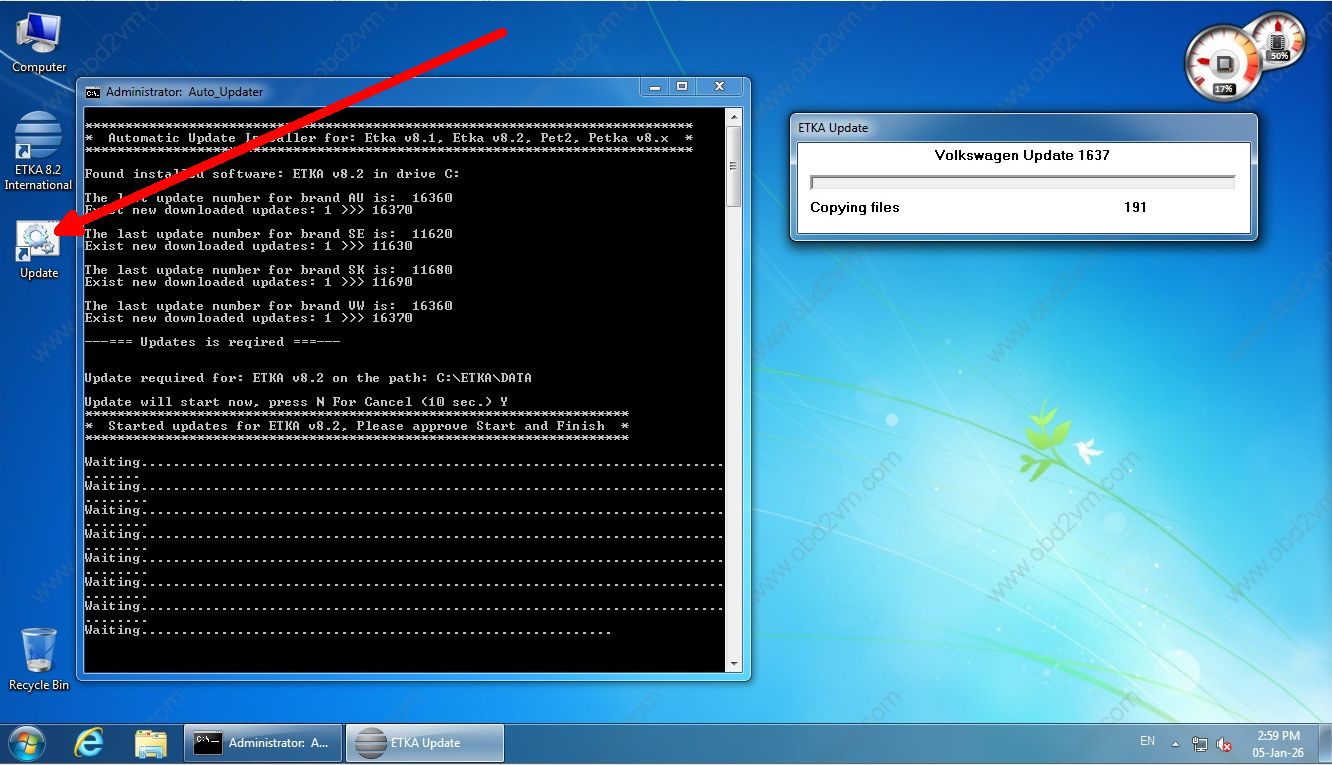Click the EN language indicator
The width and height of the screenshot is (1332, 765).
(x=1147, y=742)
